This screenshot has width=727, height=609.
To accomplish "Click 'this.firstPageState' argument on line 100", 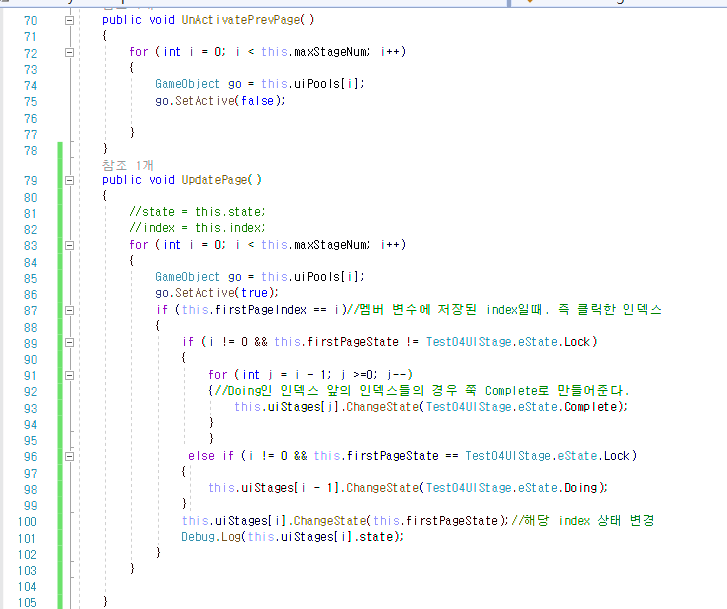I will [435, 521].
